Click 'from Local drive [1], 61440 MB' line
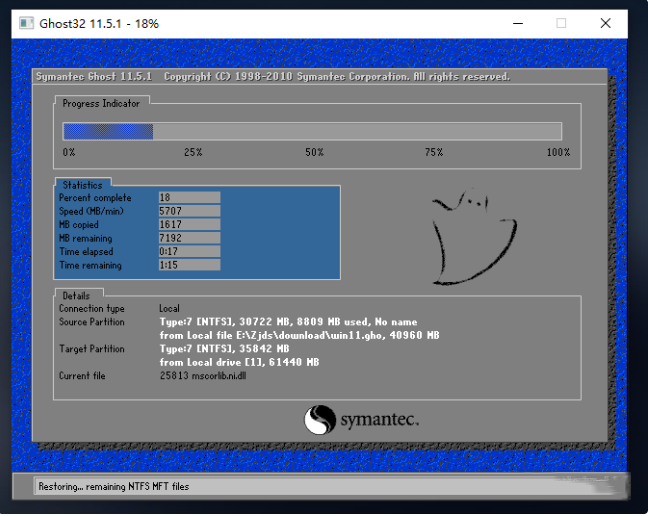 click(x=239, y=362)
